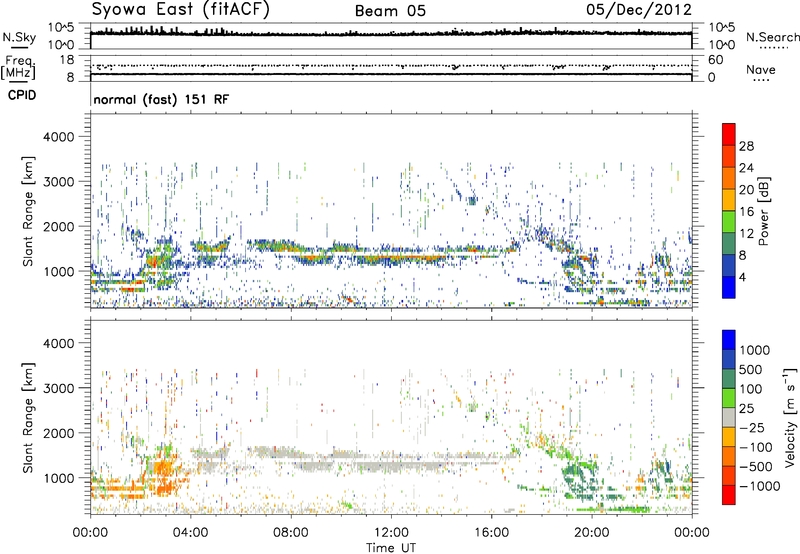Click the '1000' value on Velocity colorbar
800x554 pixels.
[x=755, y=350]
